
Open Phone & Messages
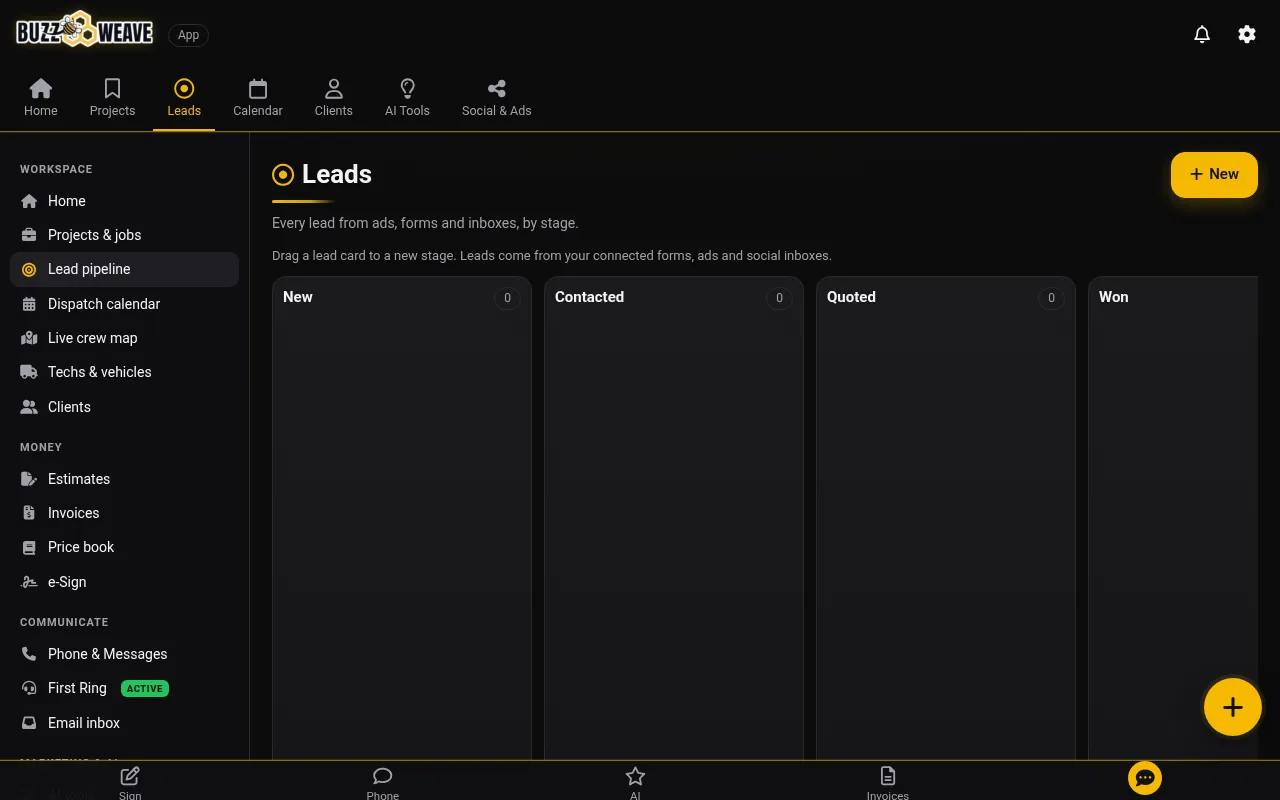[x=124, y=654]
